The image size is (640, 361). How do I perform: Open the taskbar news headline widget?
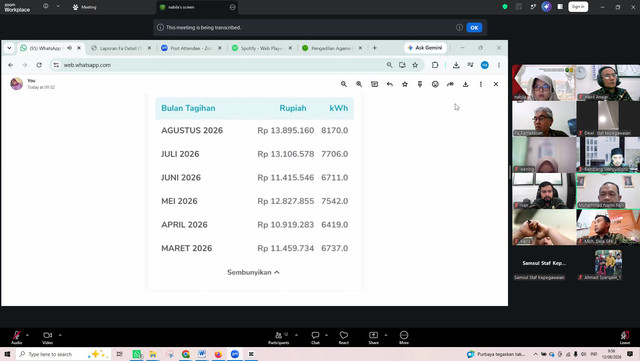pyautogui.click(x=496, y=354)
